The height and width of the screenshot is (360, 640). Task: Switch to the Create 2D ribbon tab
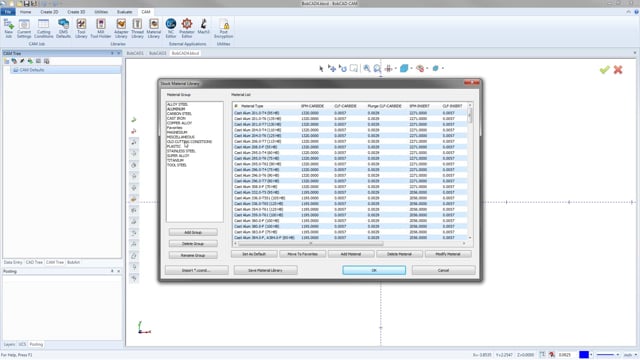[49, 12]
